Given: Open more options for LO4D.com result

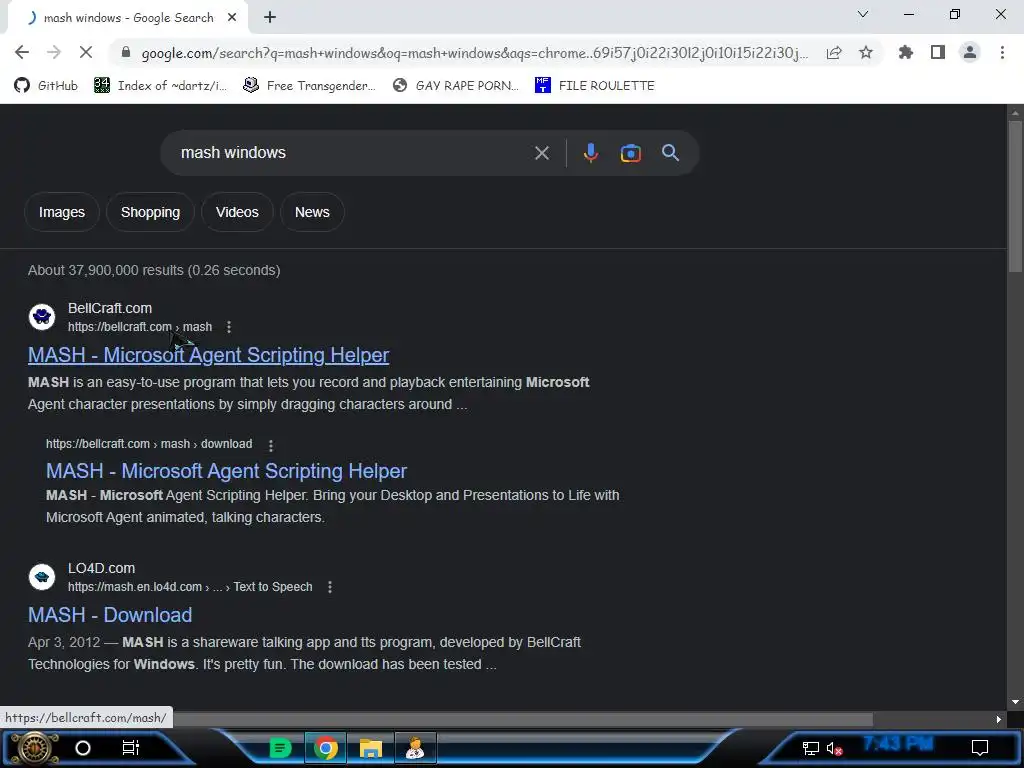Looking at the screenshot, I should pyautogui.click(x=330, y=587).
